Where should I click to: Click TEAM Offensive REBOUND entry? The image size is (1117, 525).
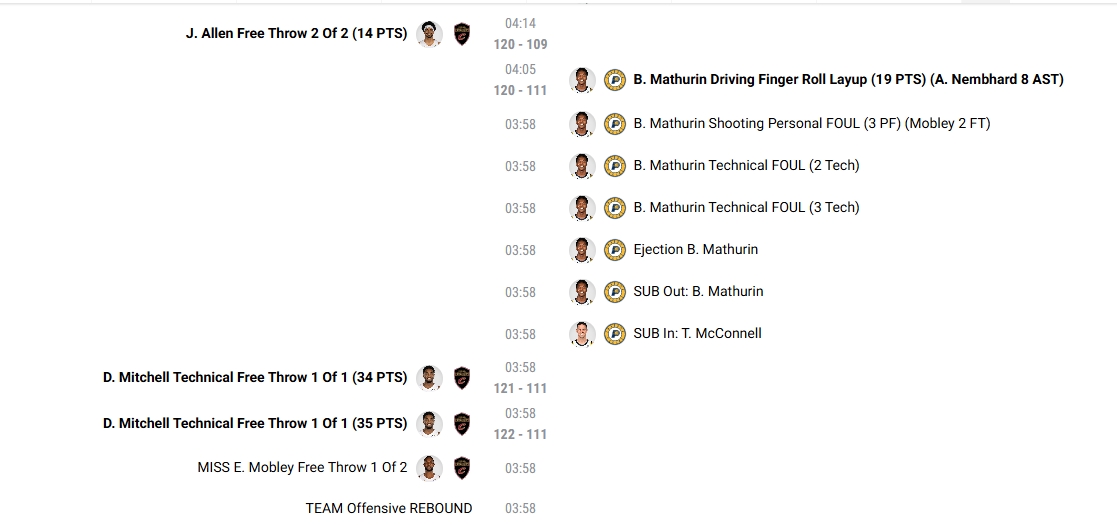click(x=388, y=509)
